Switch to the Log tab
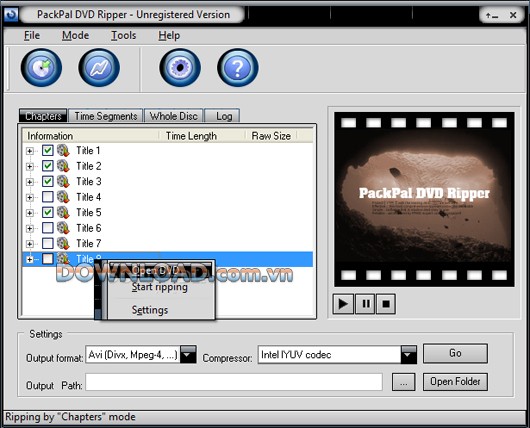 pyautogui.click(x=223, y=116)
